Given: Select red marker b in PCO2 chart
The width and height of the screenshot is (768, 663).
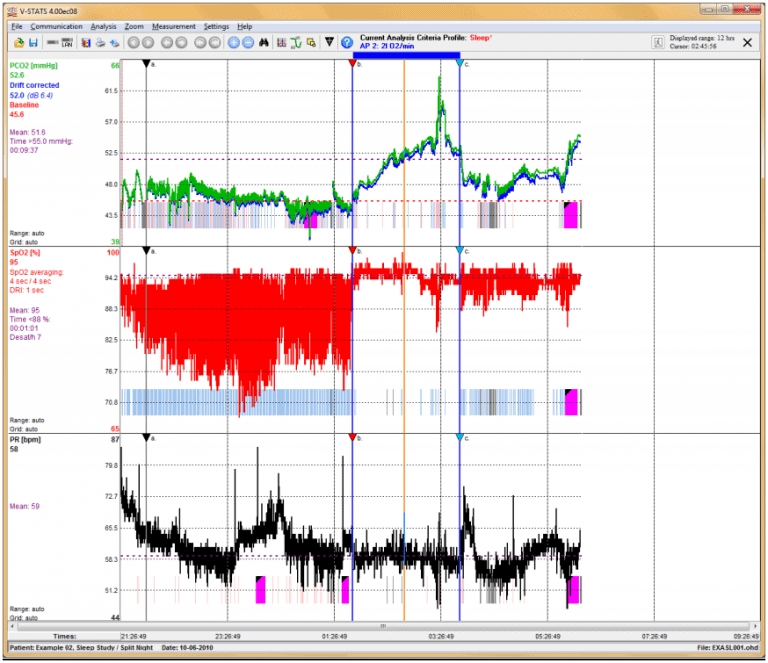Looking at the screenshot, I should pyautogui.click(x=352, y=63).
